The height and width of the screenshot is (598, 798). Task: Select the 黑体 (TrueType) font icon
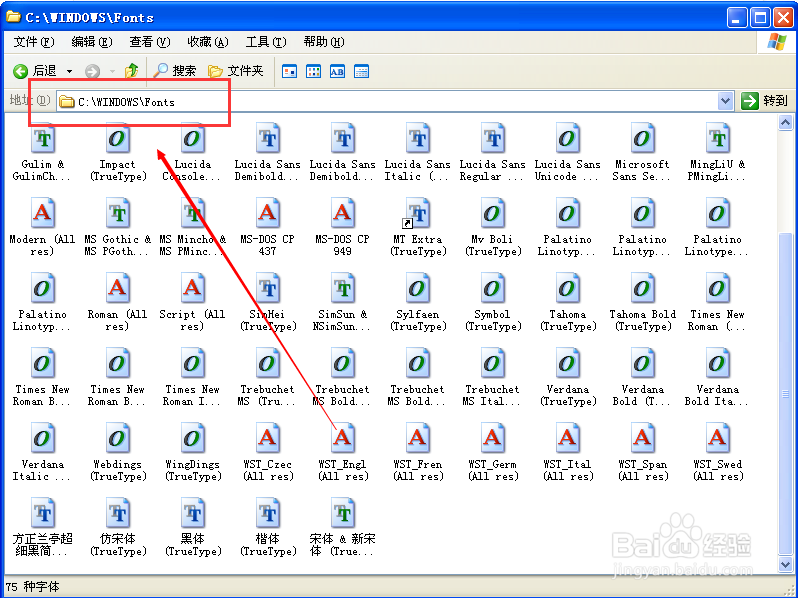pos(192,512)
